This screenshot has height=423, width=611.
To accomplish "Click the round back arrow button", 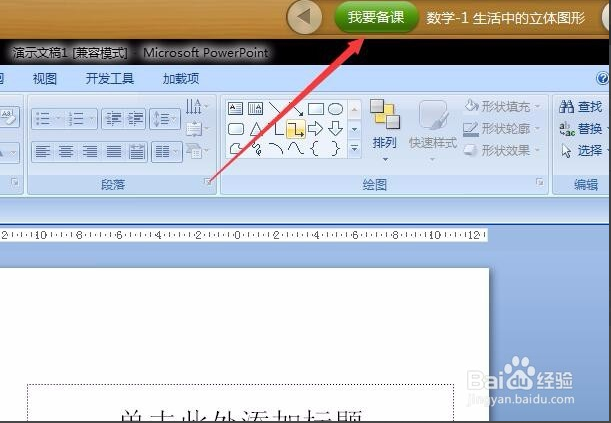I will tap(304, 17).
